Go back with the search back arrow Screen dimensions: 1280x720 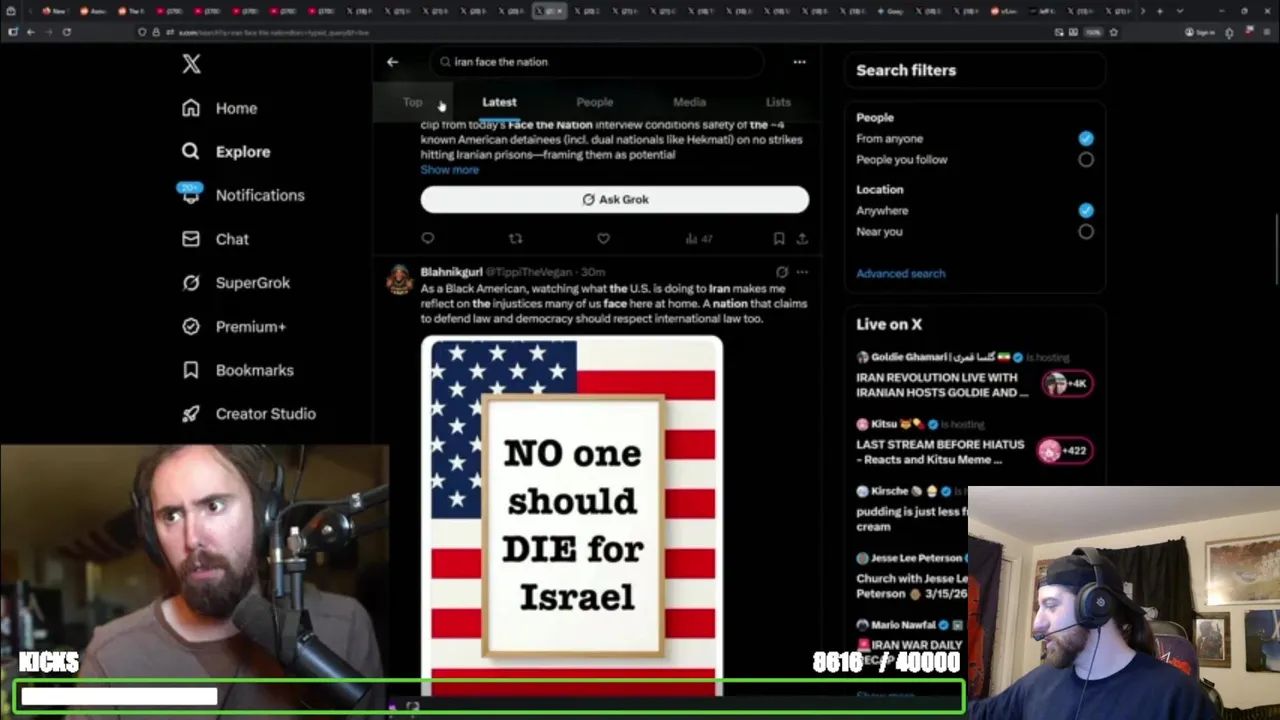(x=392, y=62)
